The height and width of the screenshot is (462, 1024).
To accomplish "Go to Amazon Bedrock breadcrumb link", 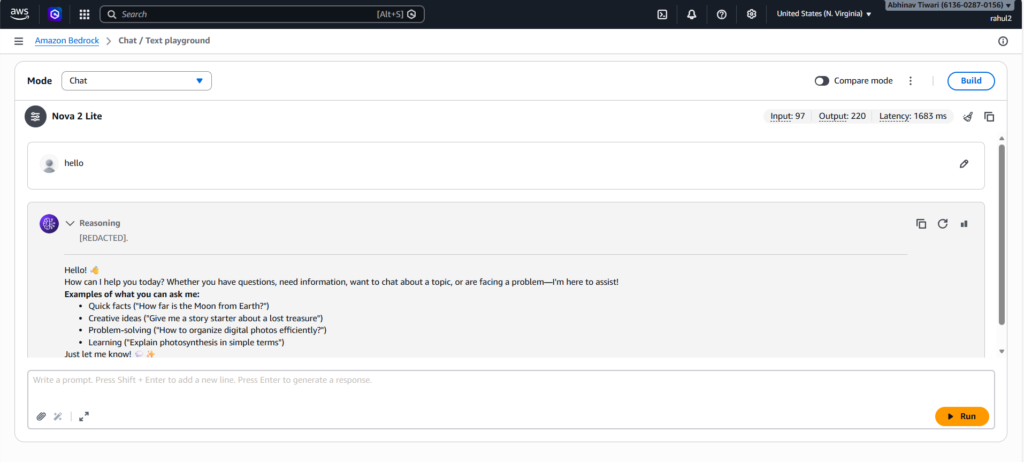I will (67, 41).
